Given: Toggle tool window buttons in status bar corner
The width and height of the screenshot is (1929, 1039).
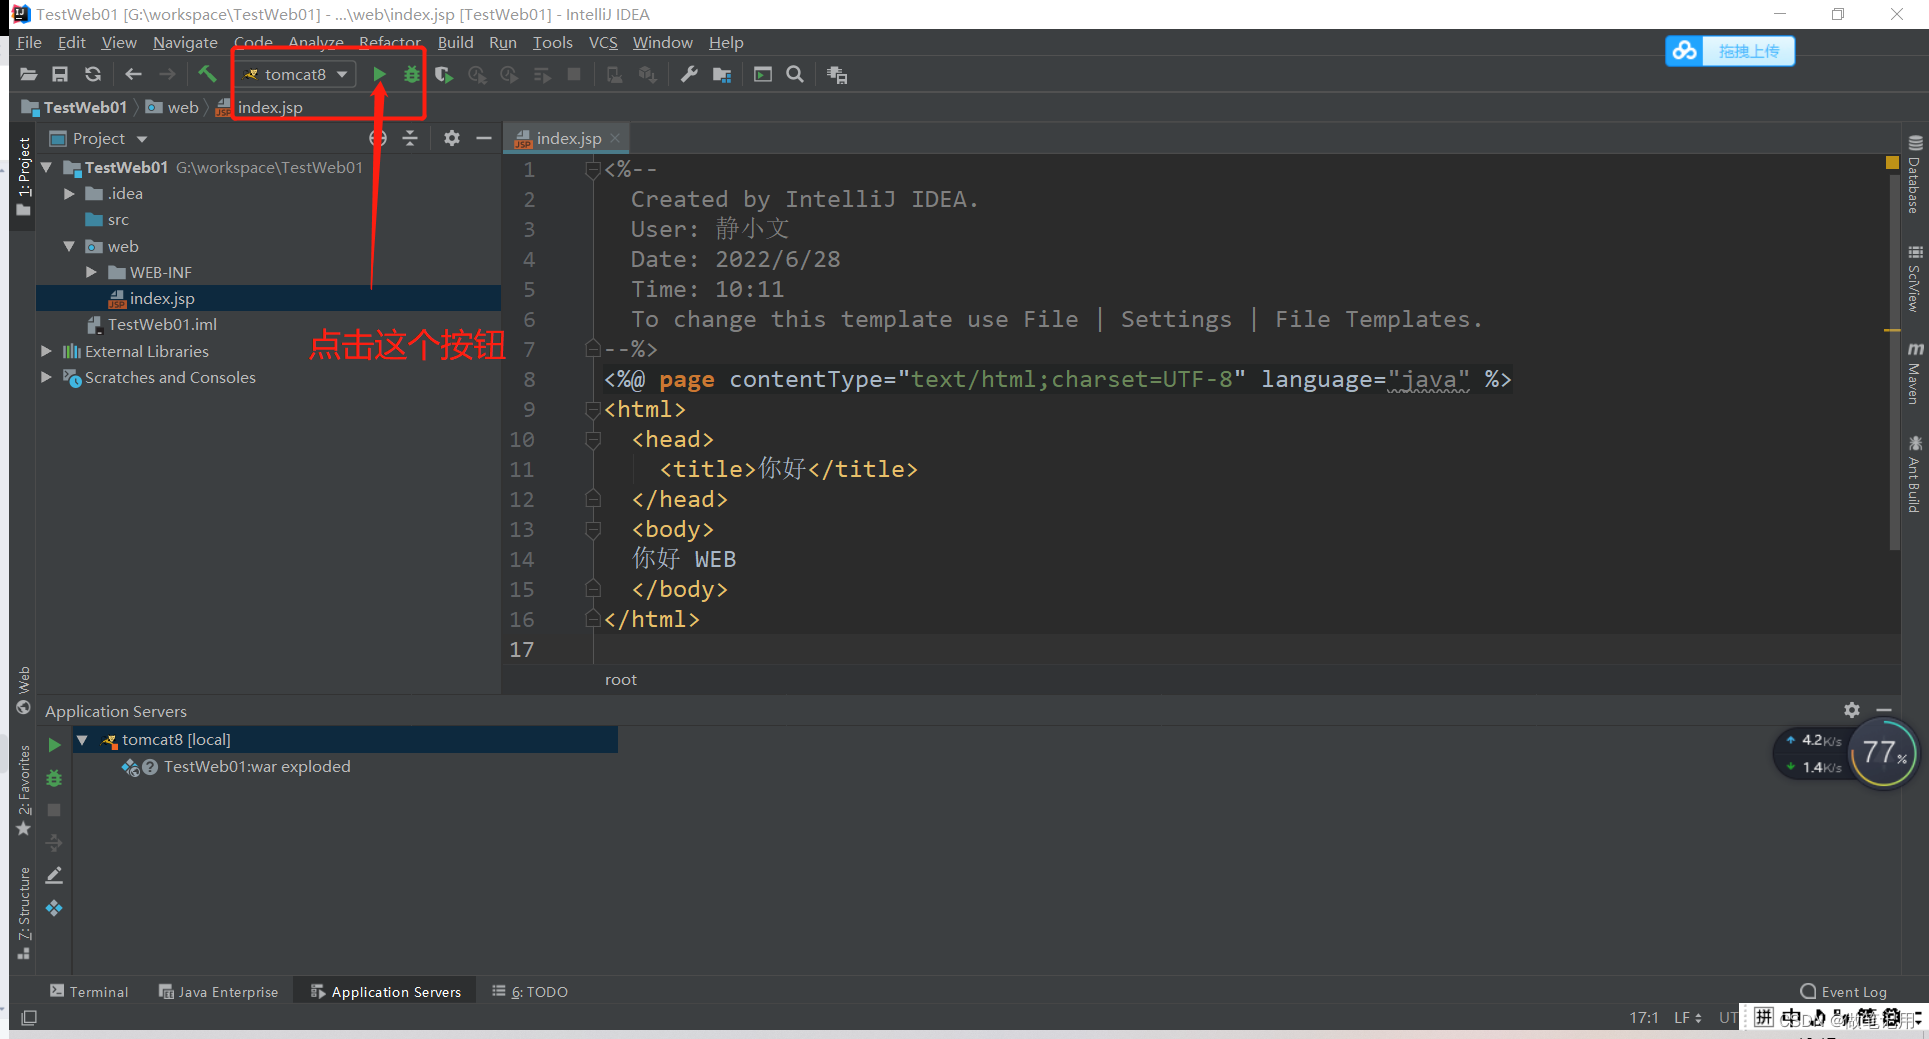Looking at the screenshot, I should tap(29, 1018).
